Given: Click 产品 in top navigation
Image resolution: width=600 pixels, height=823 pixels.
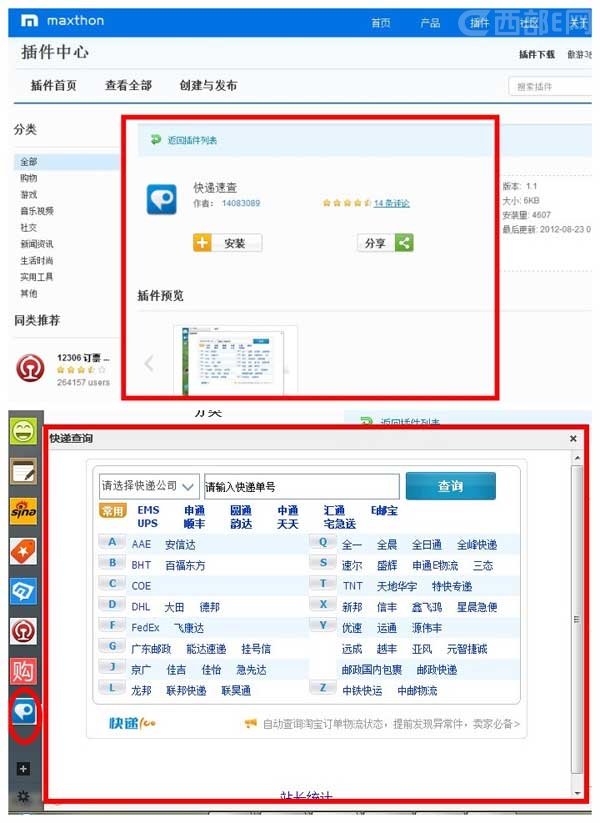Looking at the screenshot, I should tap(430, 23).
